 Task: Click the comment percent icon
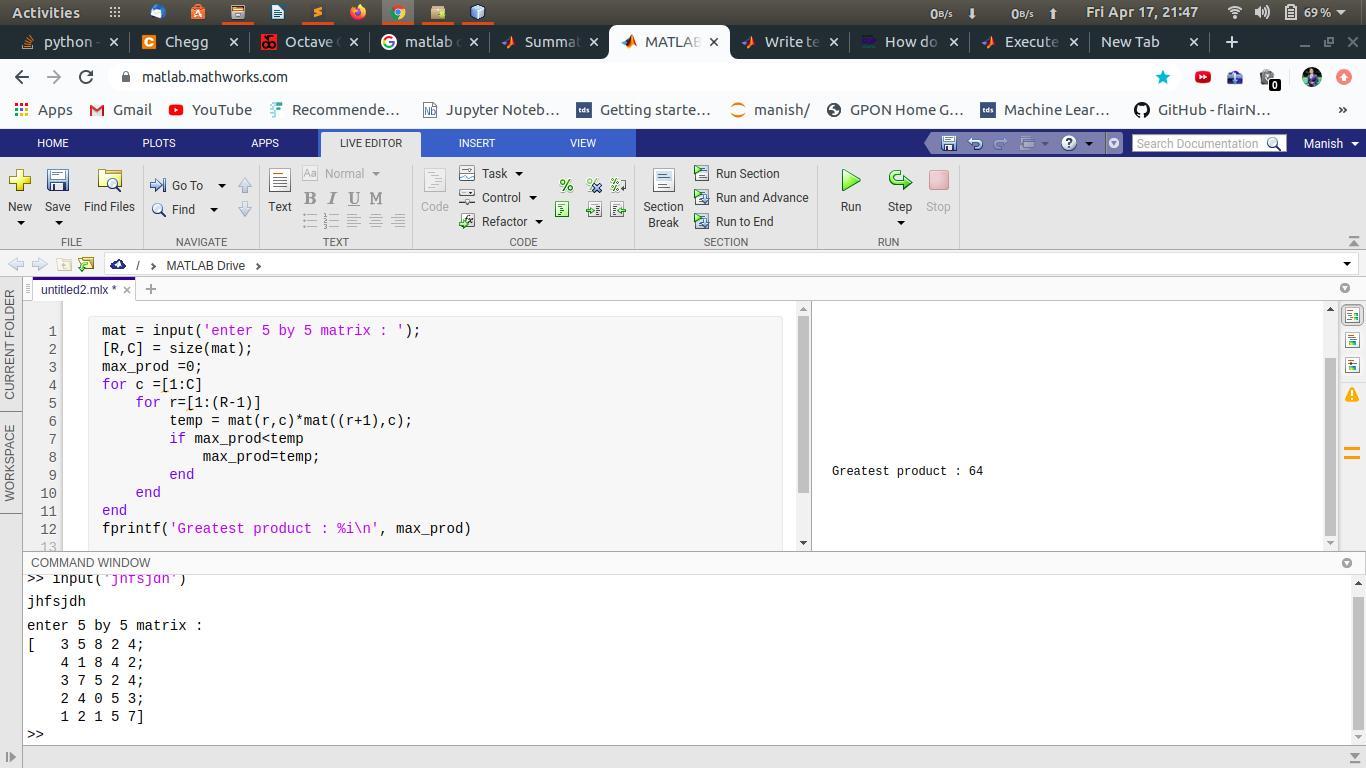click(566, 186)
